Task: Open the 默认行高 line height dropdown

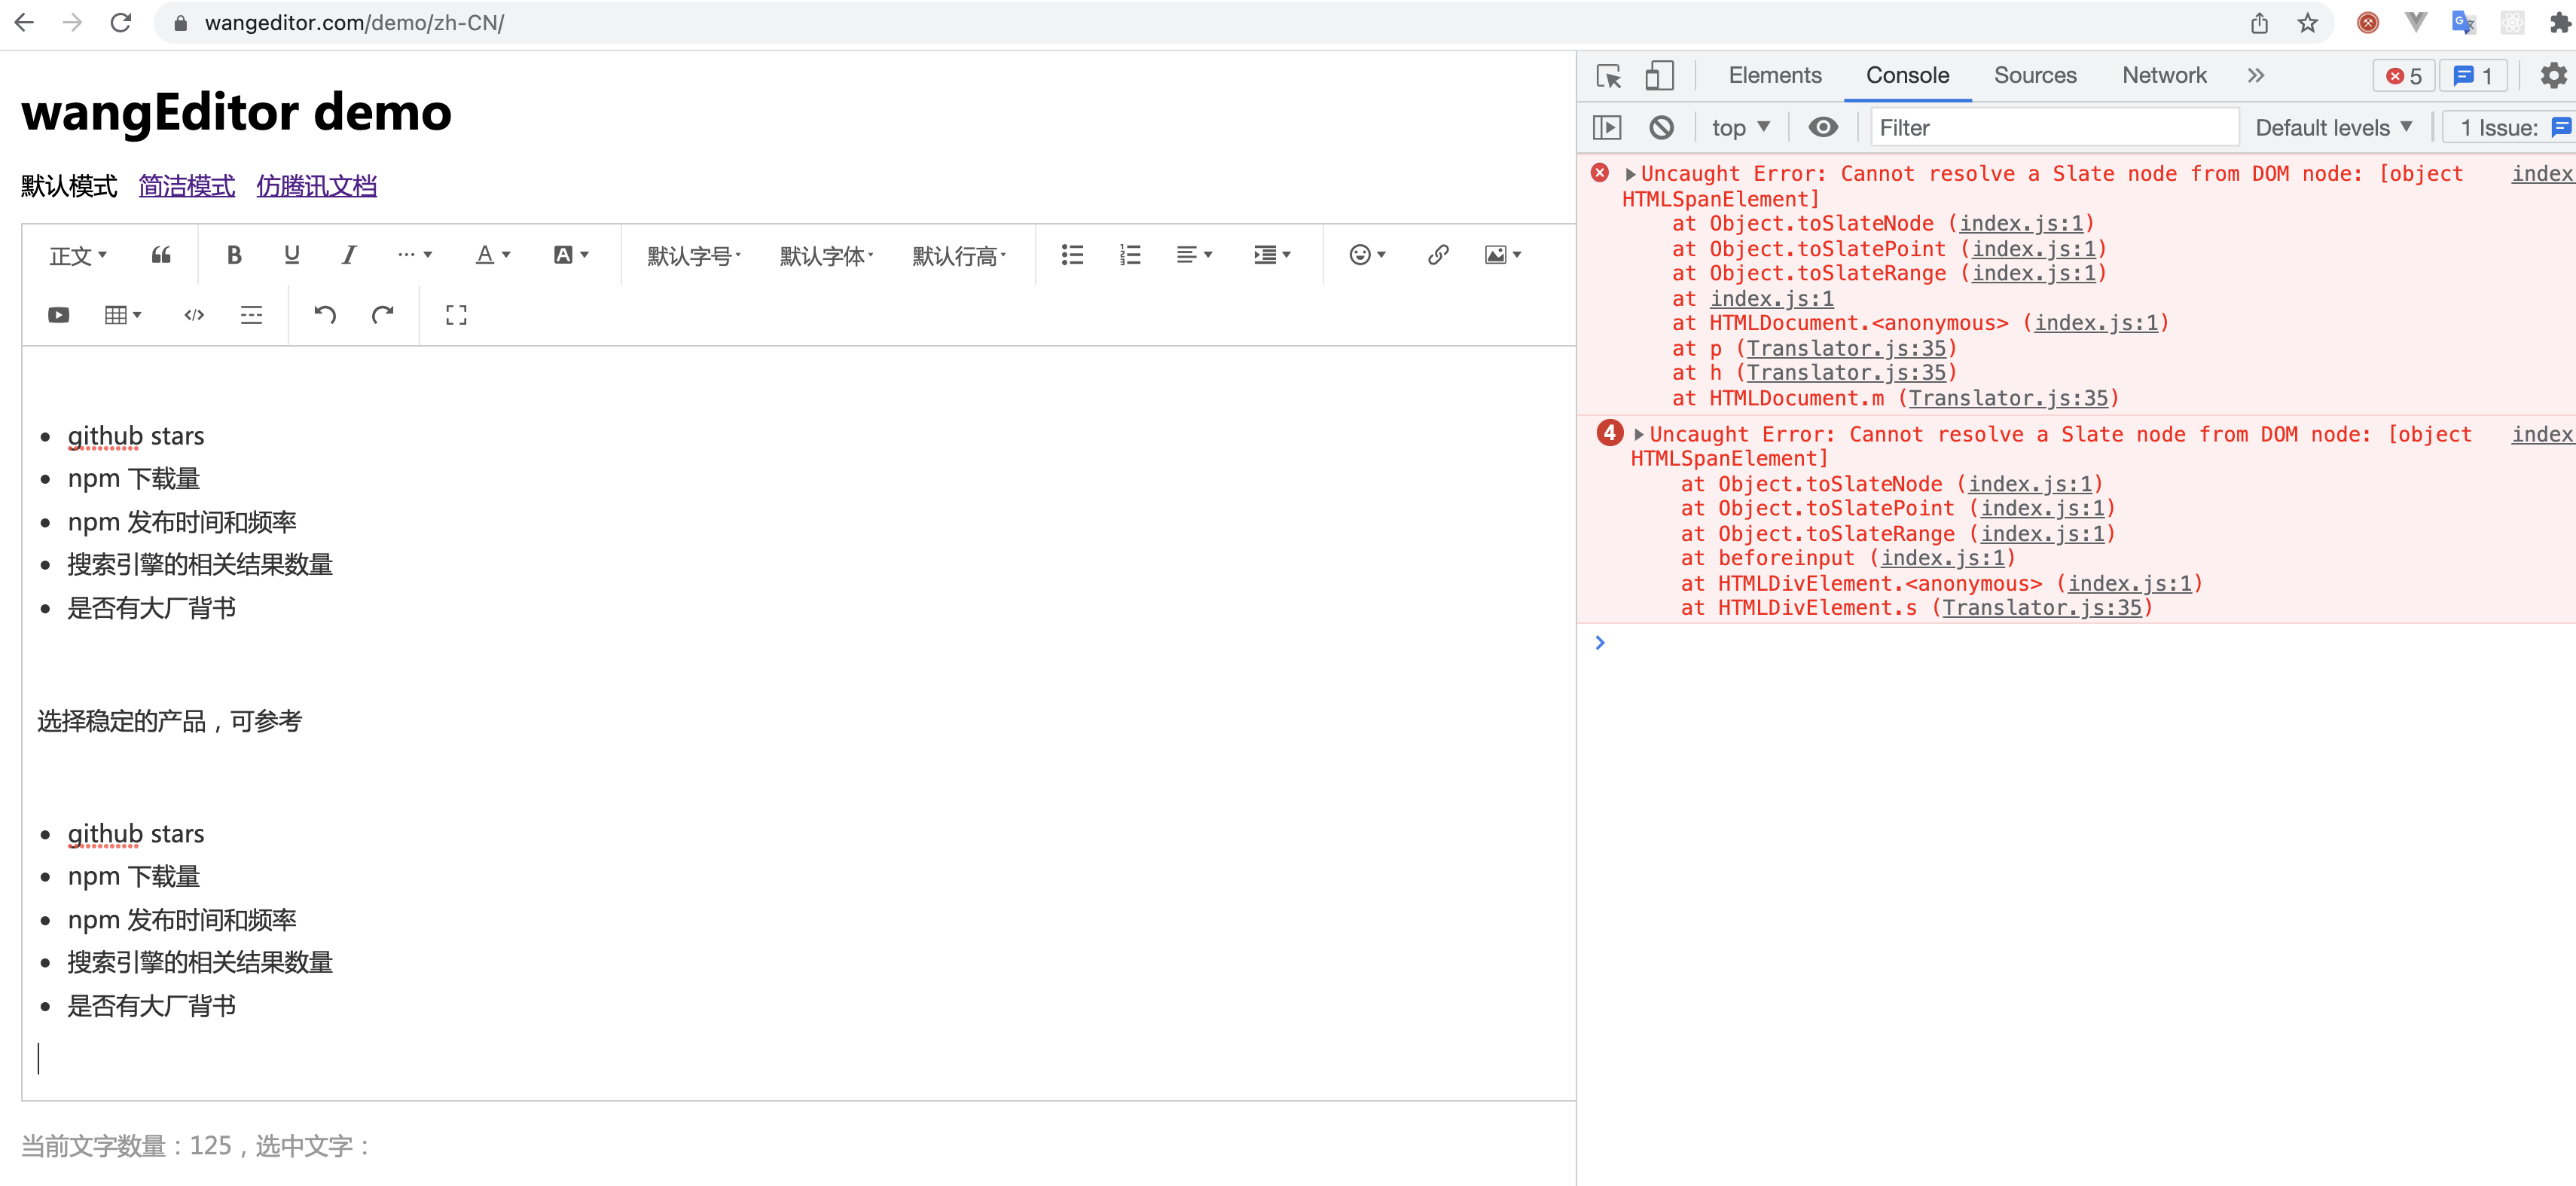Action: [958, 255]
